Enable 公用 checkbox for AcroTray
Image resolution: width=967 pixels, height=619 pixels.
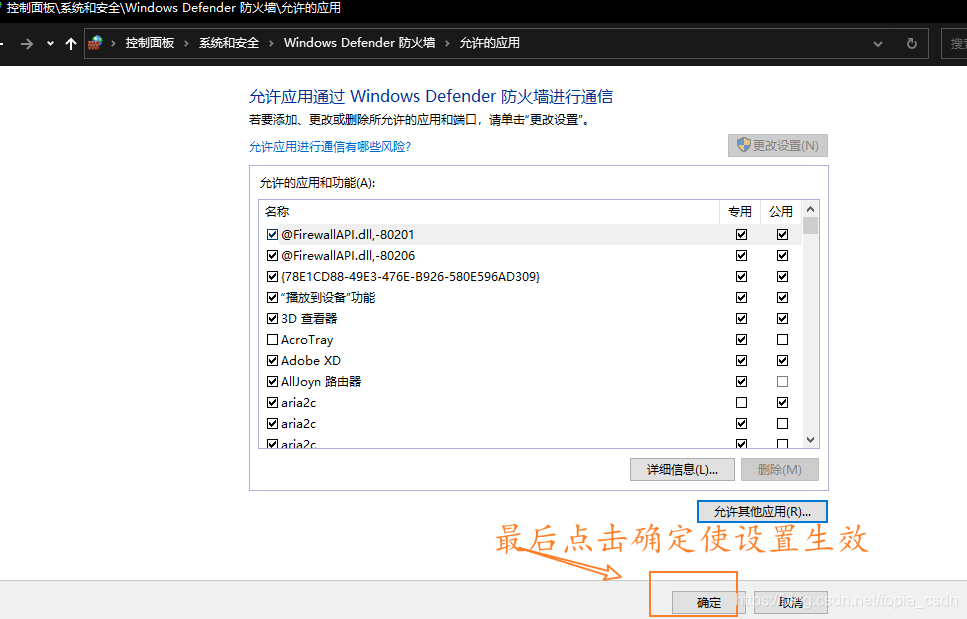coord(782,339)
